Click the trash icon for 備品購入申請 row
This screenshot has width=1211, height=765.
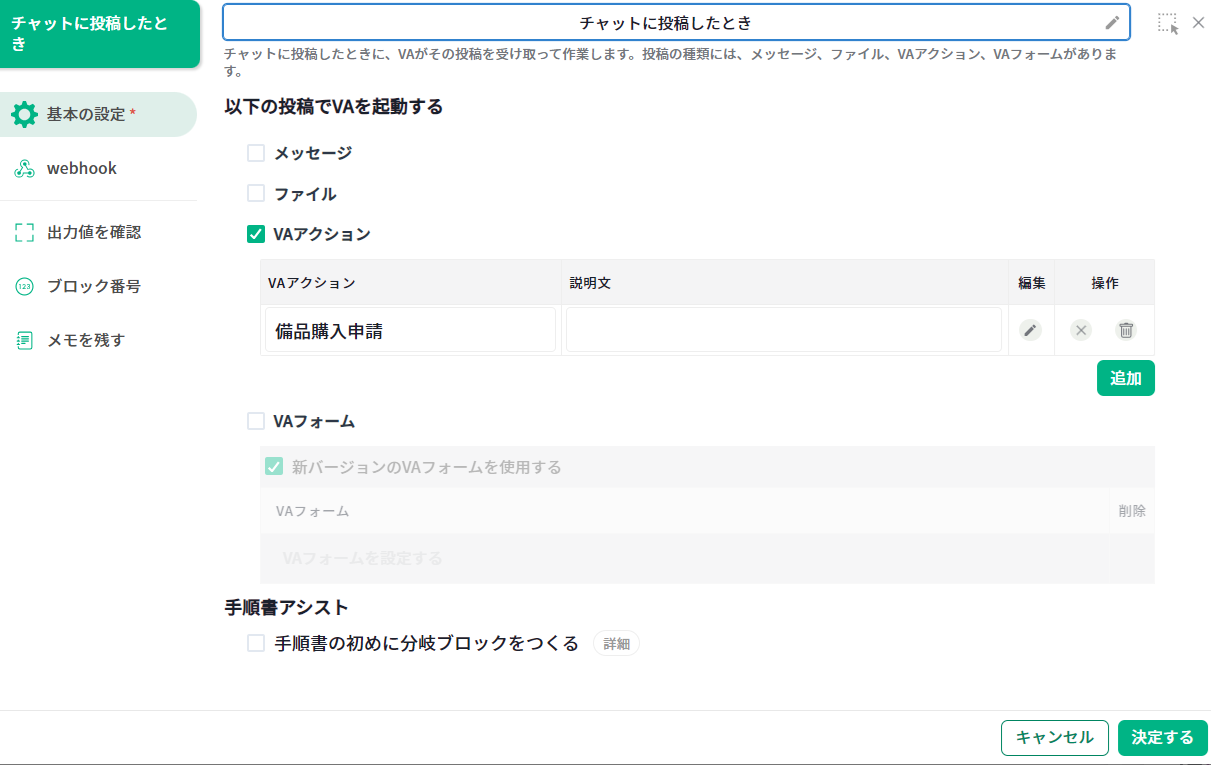point(1126,330)
